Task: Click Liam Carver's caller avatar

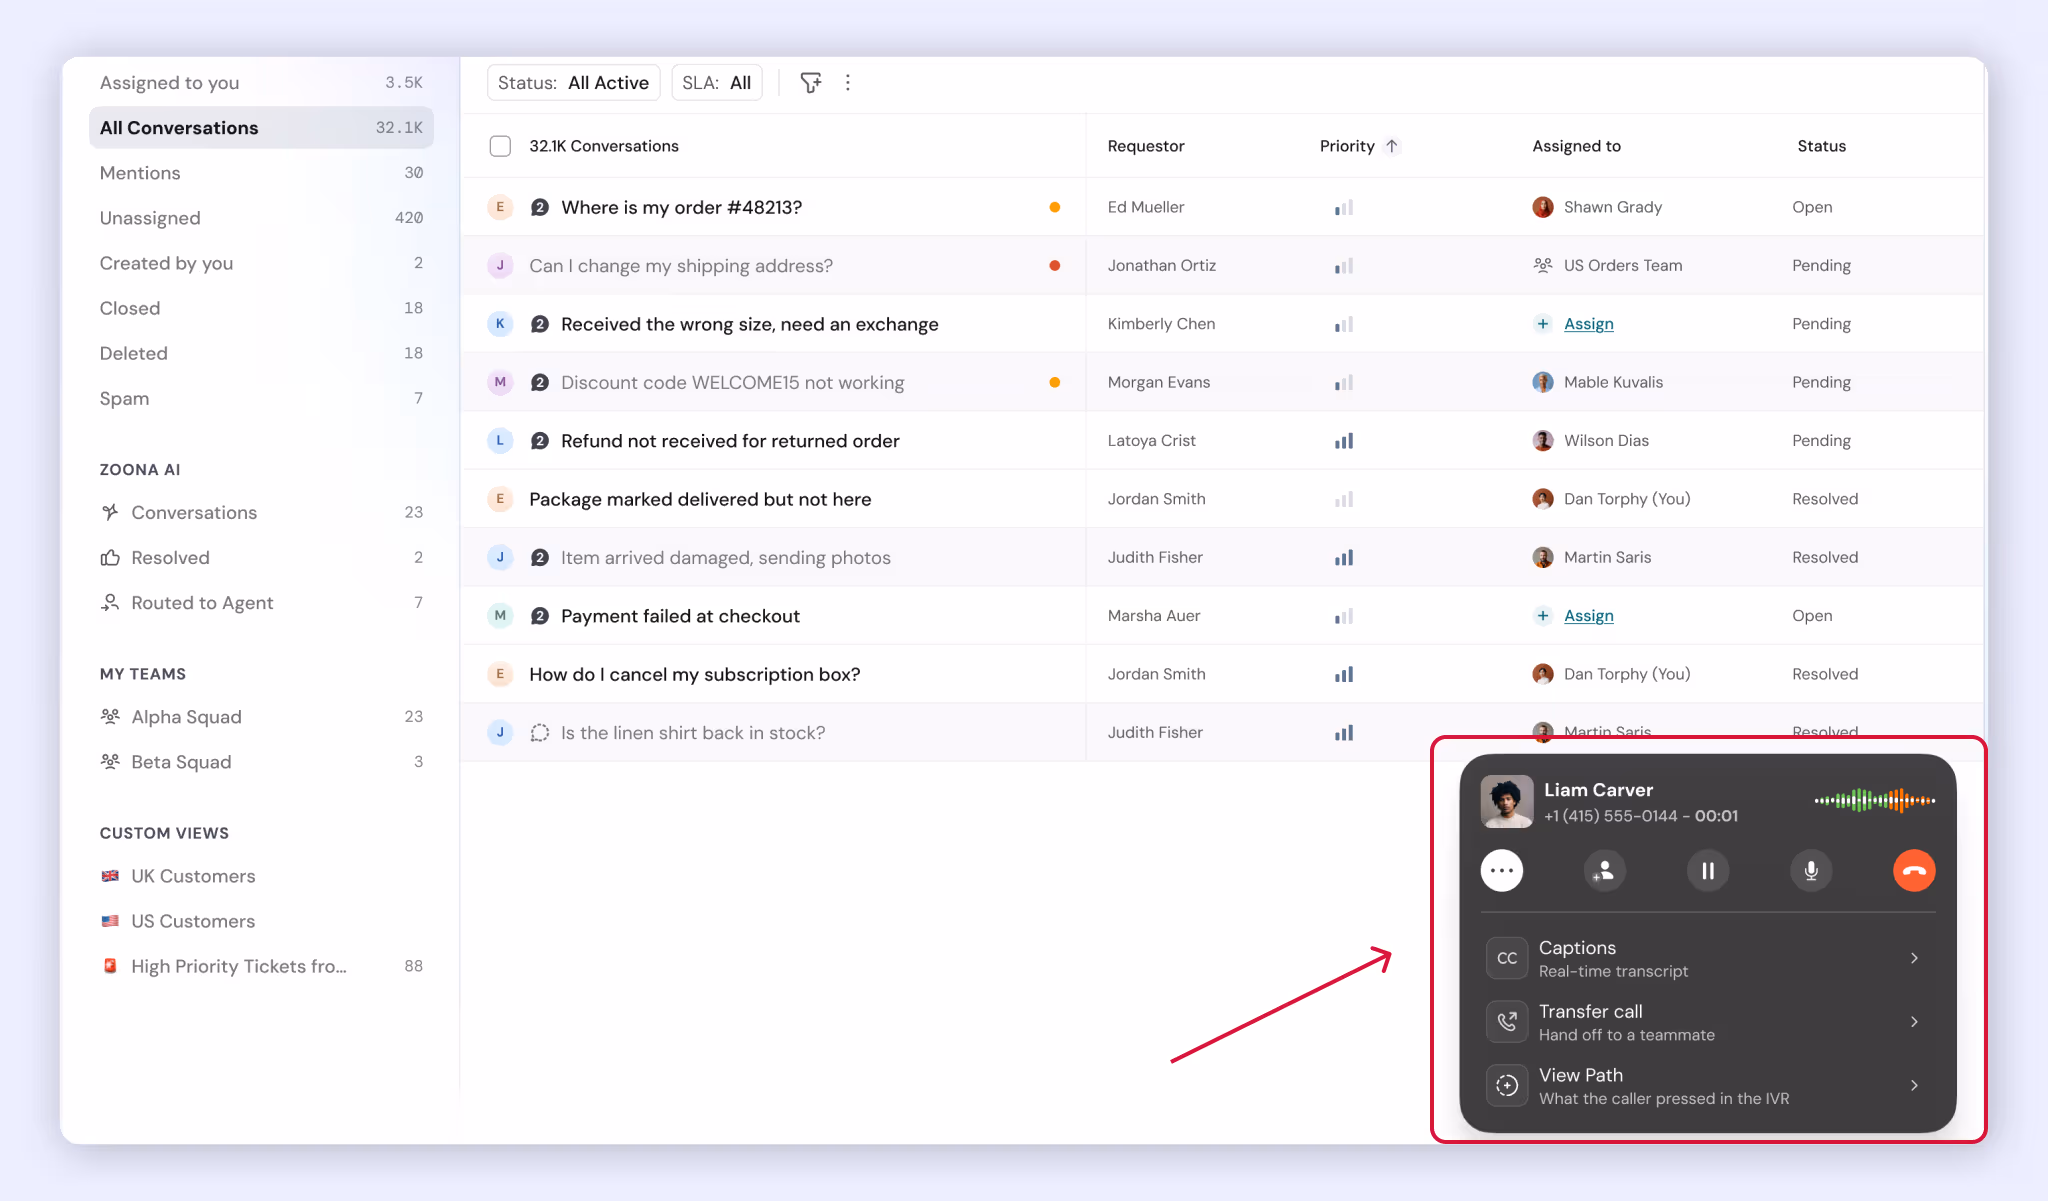Action: [x=1507, y=801]
